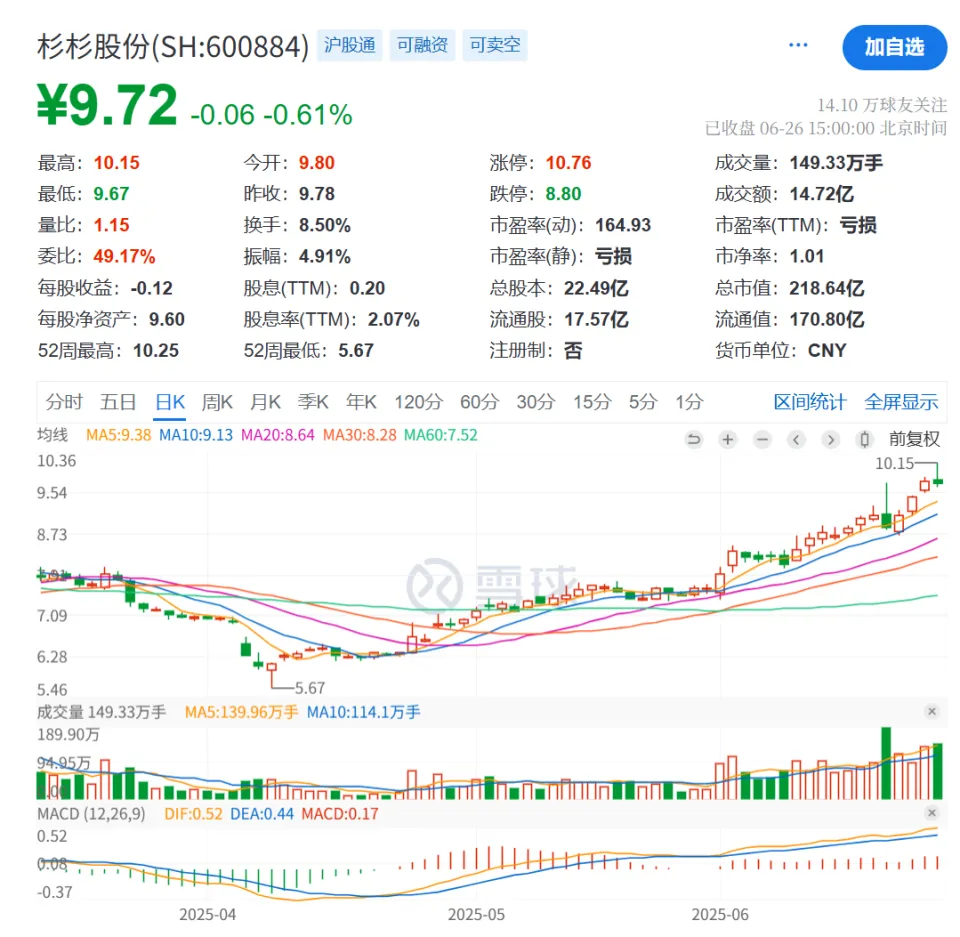Click the 5.67 low price marker
The image size is (960, 937).
click(x=310, y=688)
